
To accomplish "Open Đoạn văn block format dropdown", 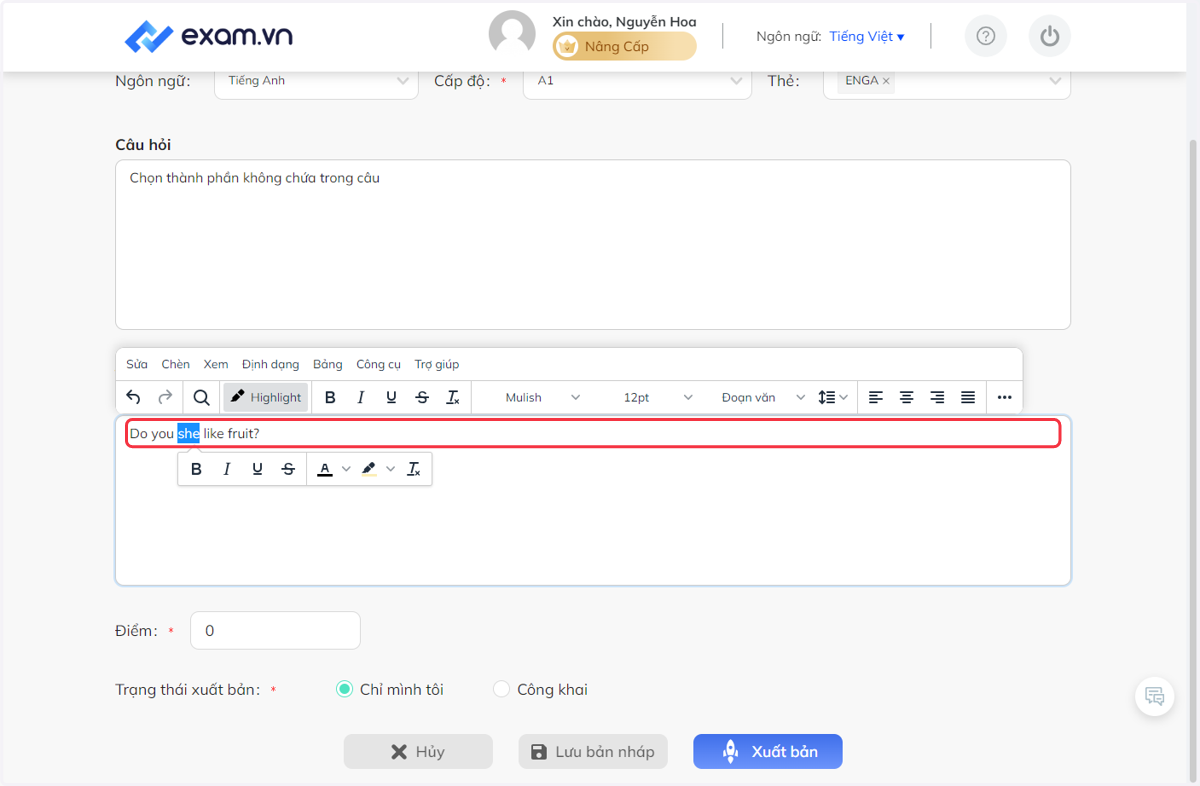I will point(763,397).
